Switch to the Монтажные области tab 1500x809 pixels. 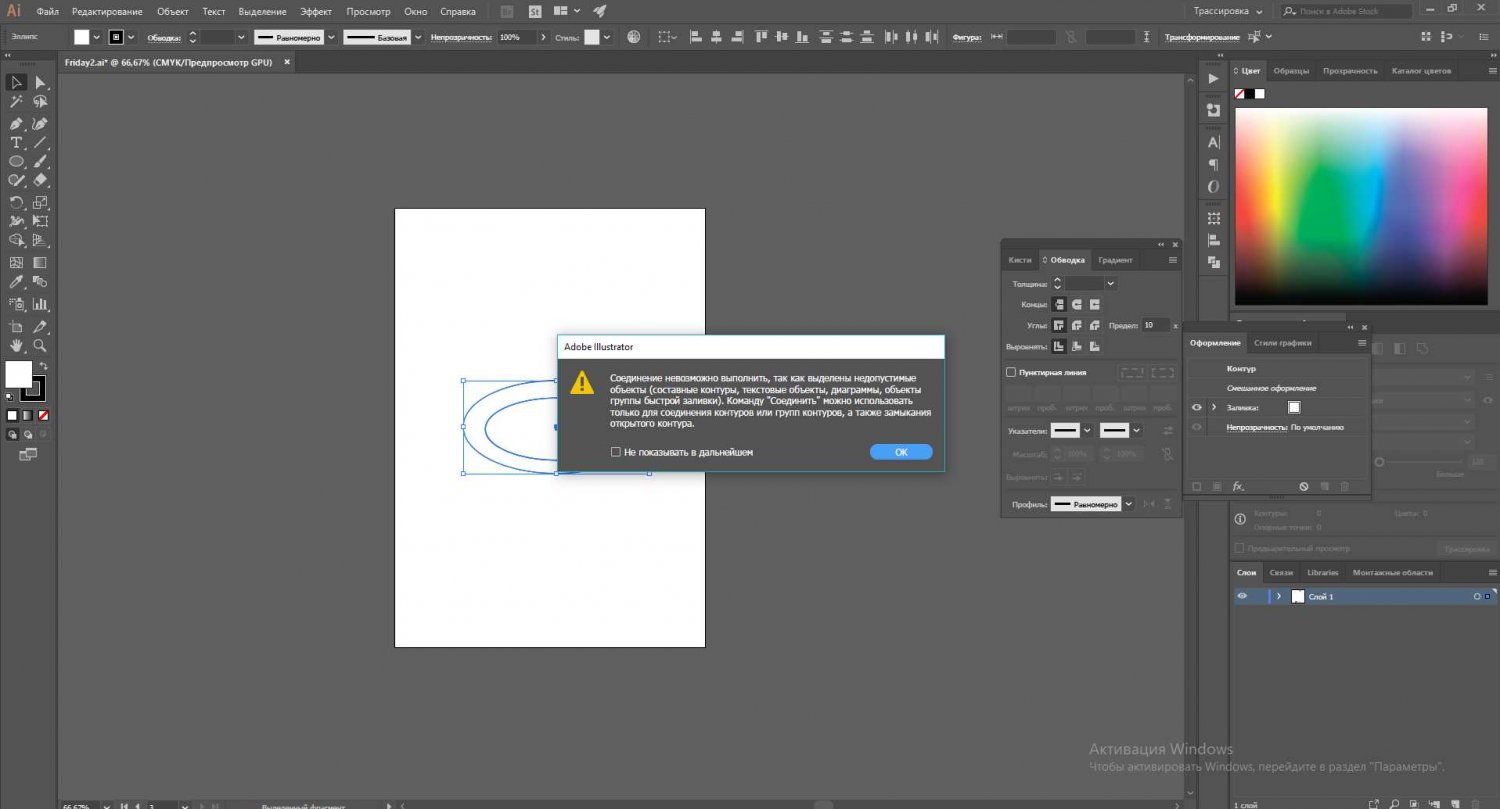pos(1392,573)
